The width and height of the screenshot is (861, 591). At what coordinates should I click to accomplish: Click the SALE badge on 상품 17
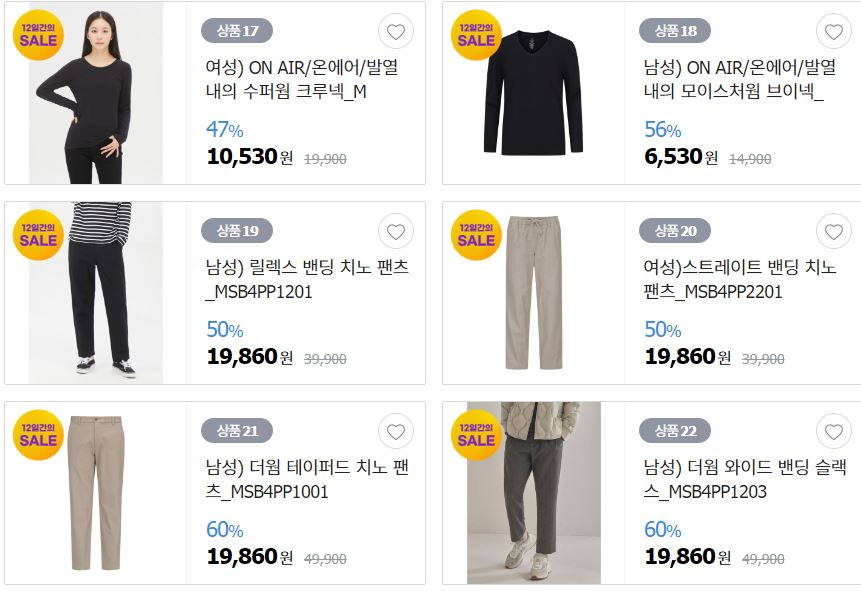(x=38, y=35)
